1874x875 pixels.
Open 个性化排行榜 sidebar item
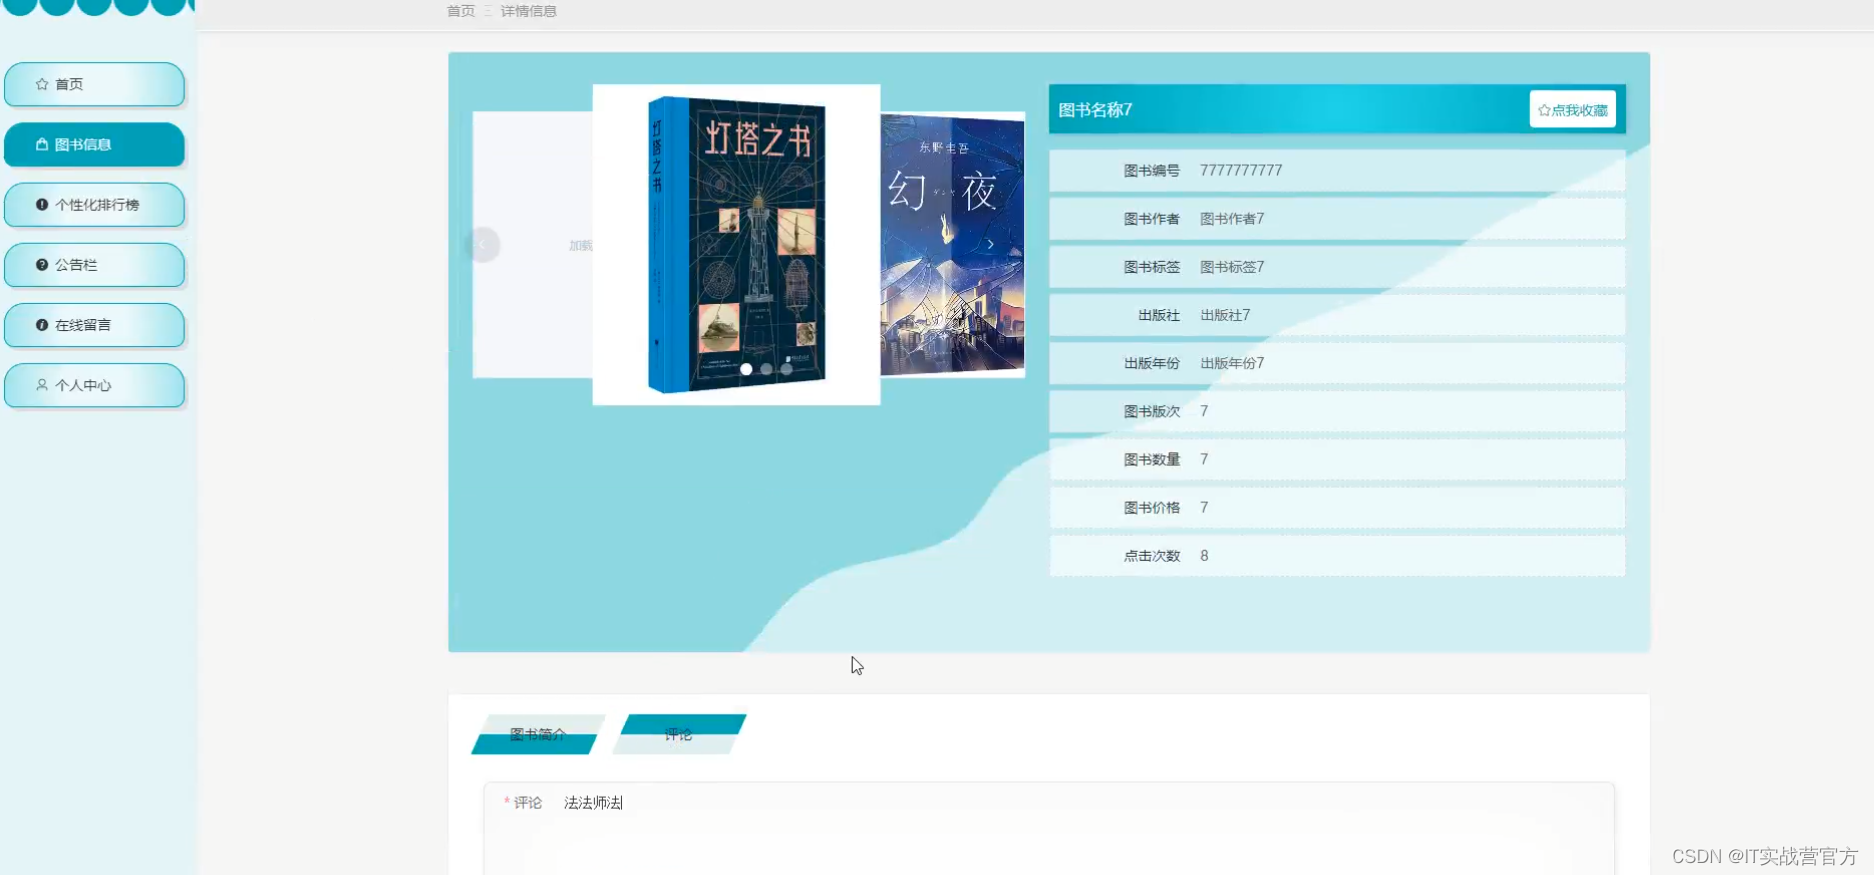point(94,205)
